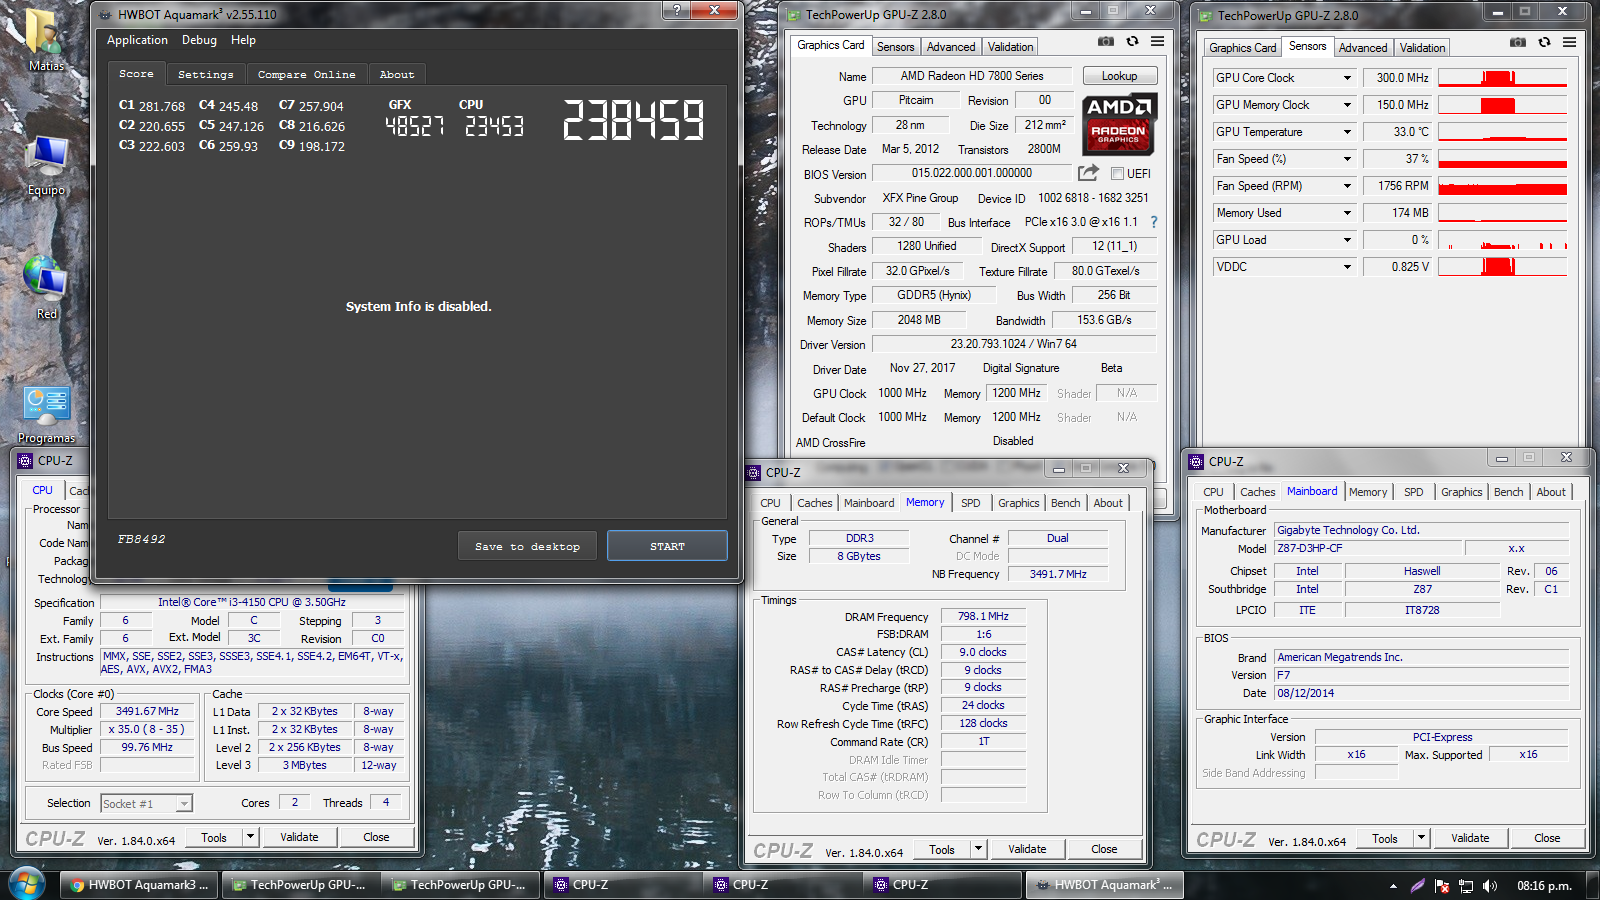The image size is (1600, 900).
Task: Toggle the UEFI checkbox in GPU-Z
Action: click(1117, 174)
